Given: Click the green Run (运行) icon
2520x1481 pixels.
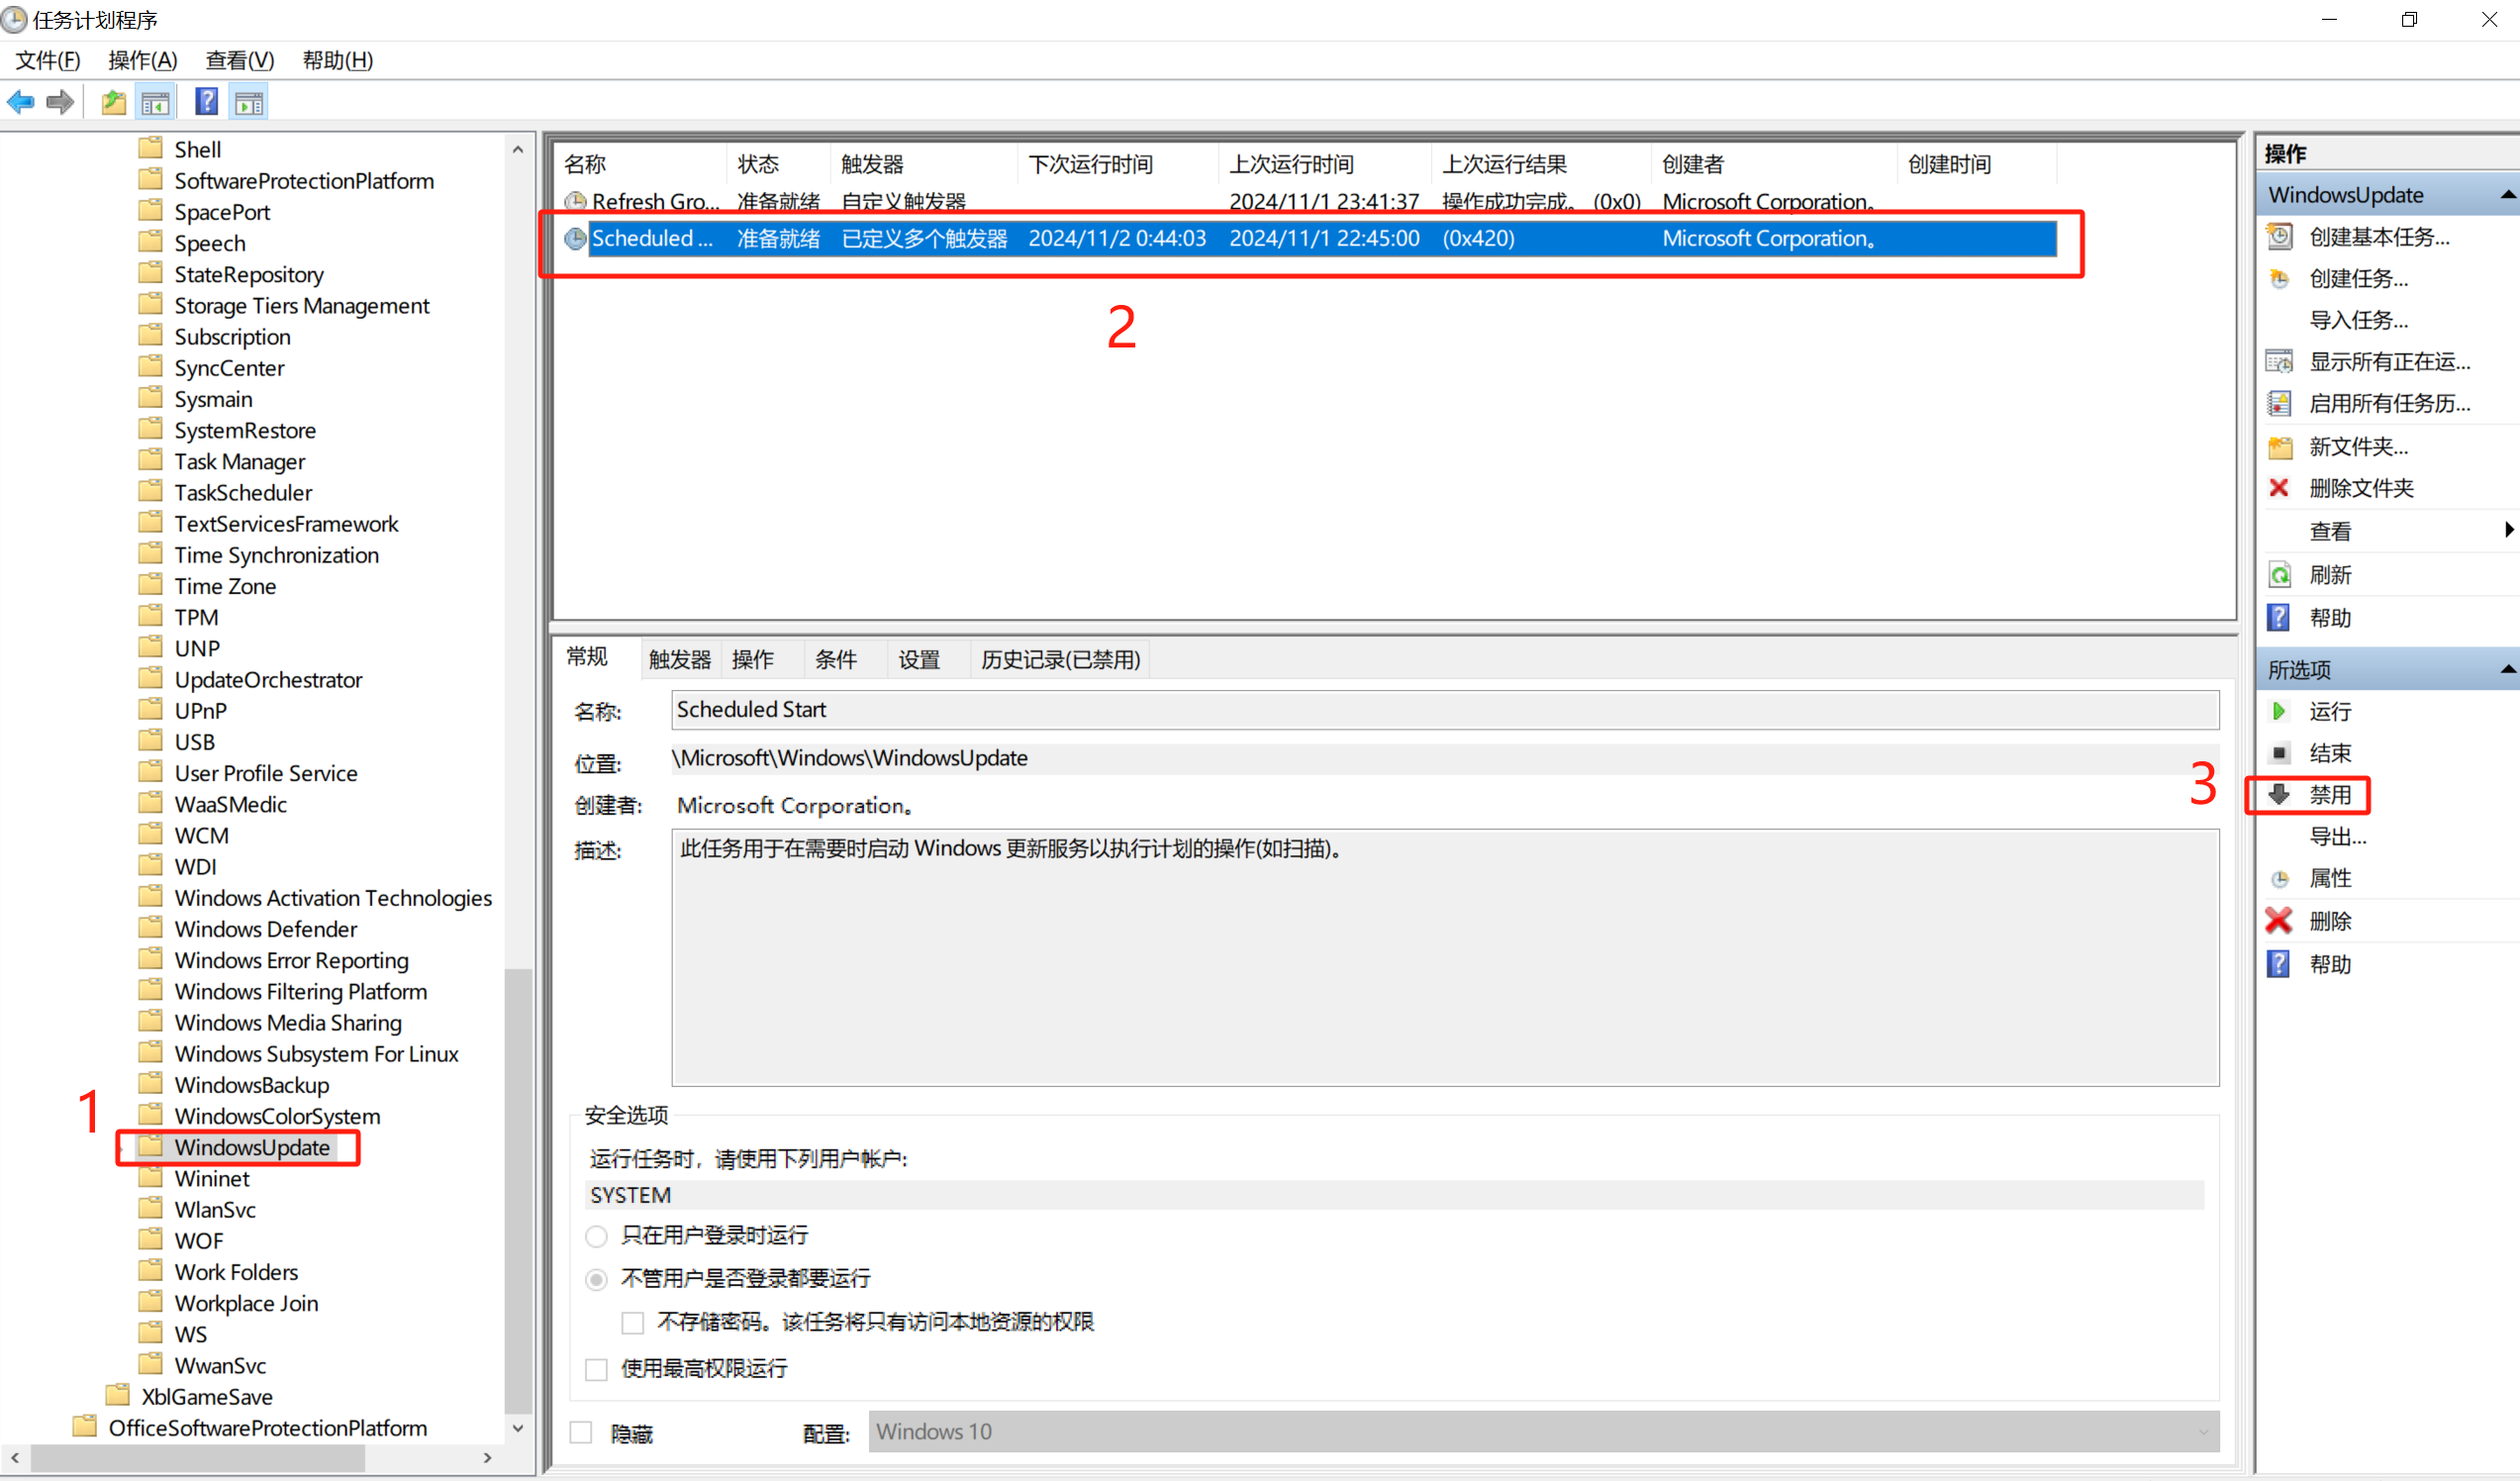Looking at the screenshot, I should [2279, 711].
